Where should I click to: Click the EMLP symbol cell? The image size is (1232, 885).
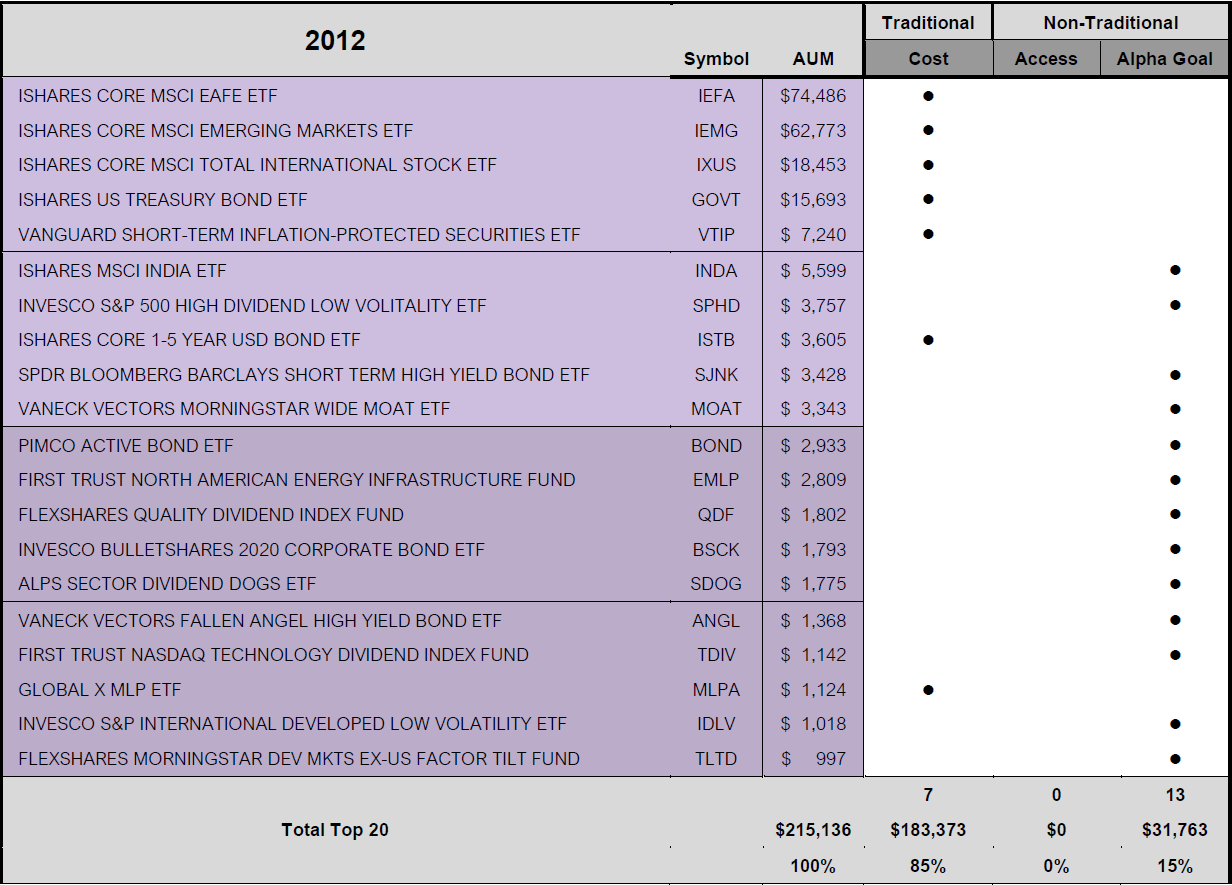(716, 480)
